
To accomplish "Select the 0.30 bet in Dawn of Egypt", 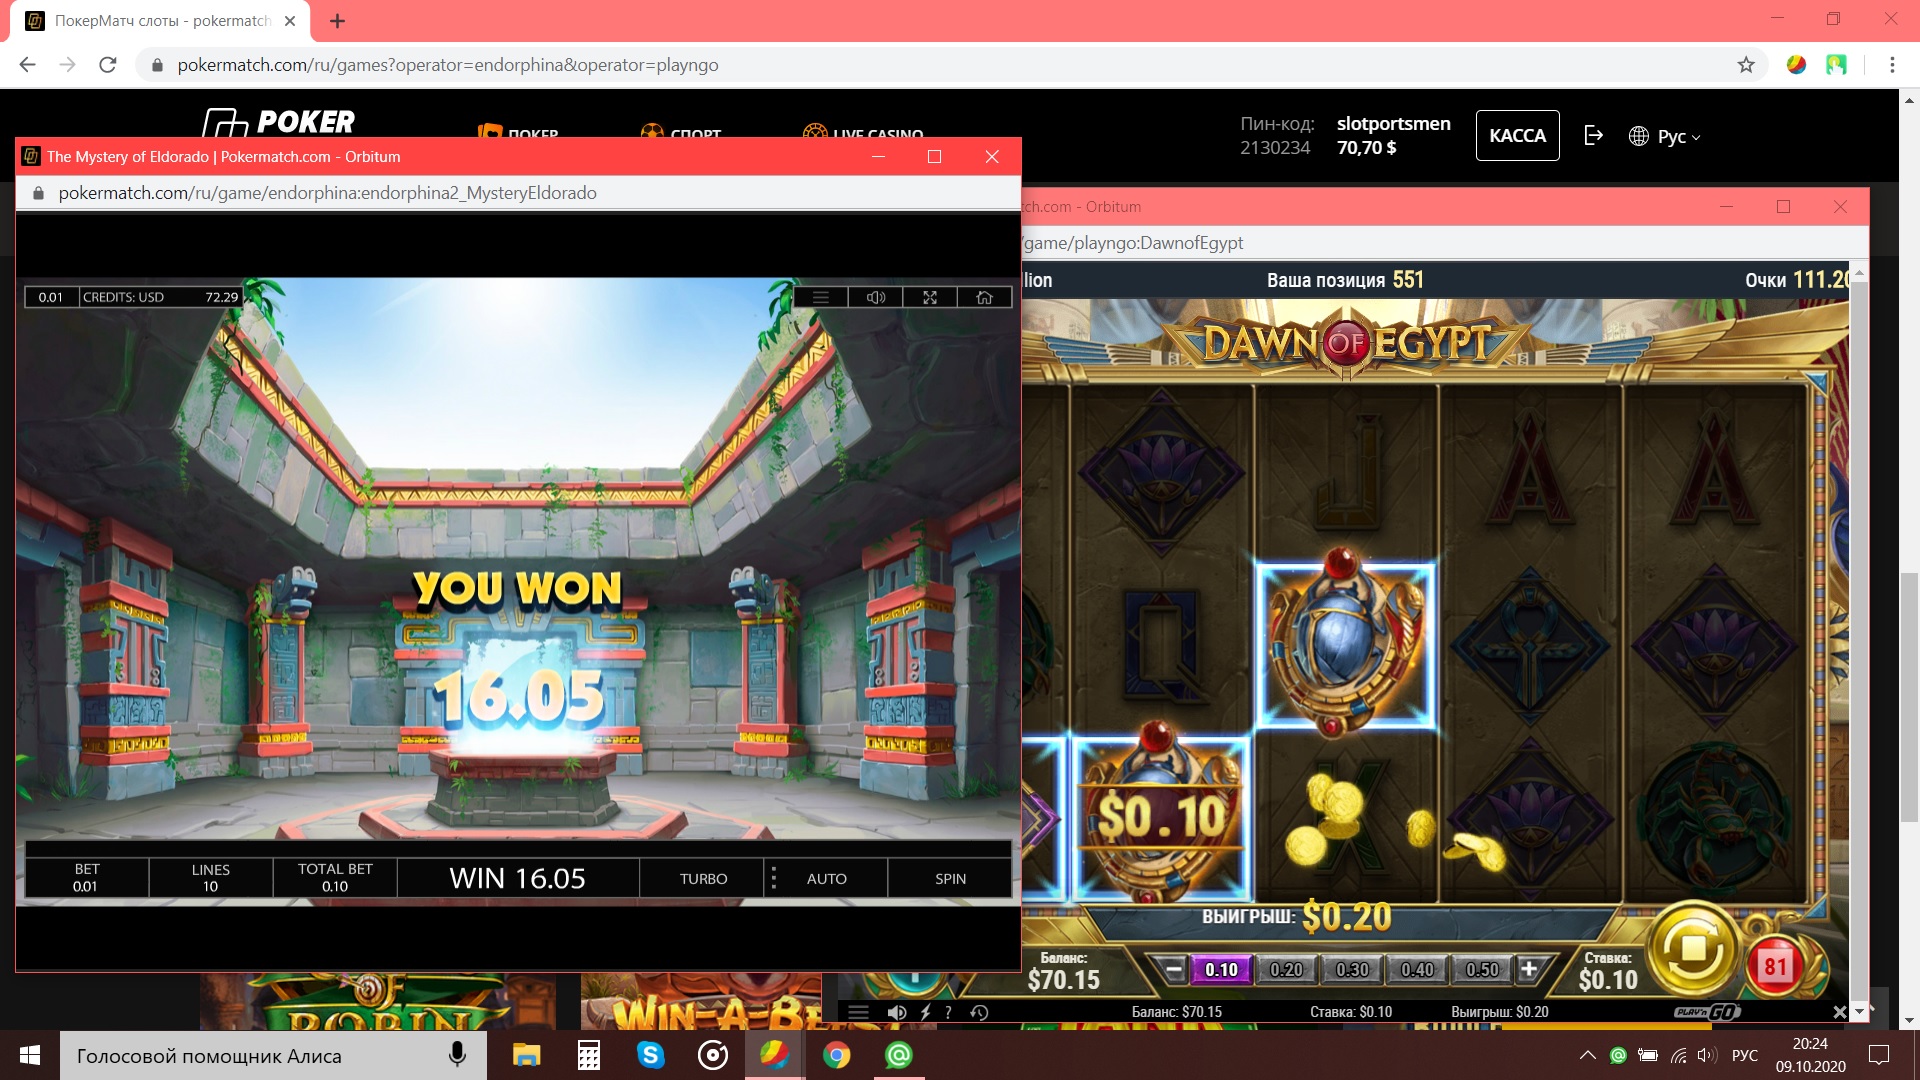I will [1352, 969].
